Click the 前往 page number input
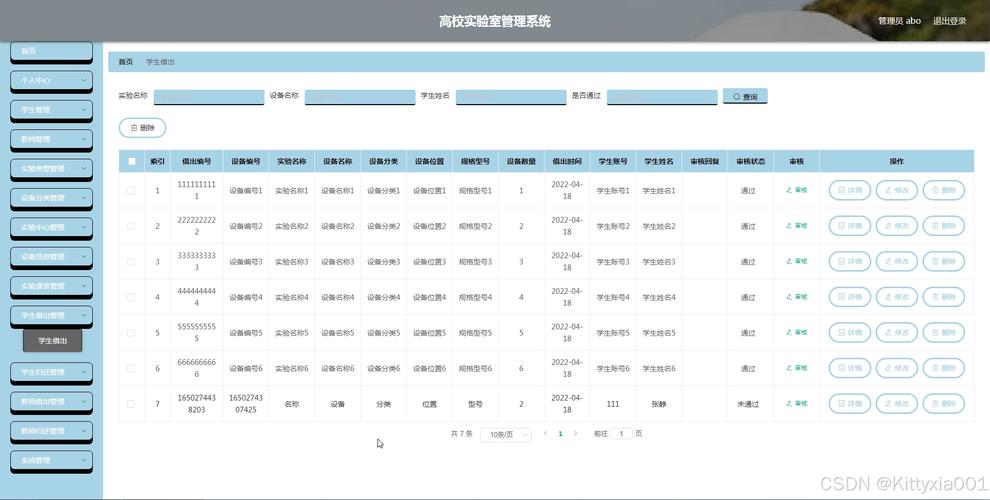 click(621, 434)
